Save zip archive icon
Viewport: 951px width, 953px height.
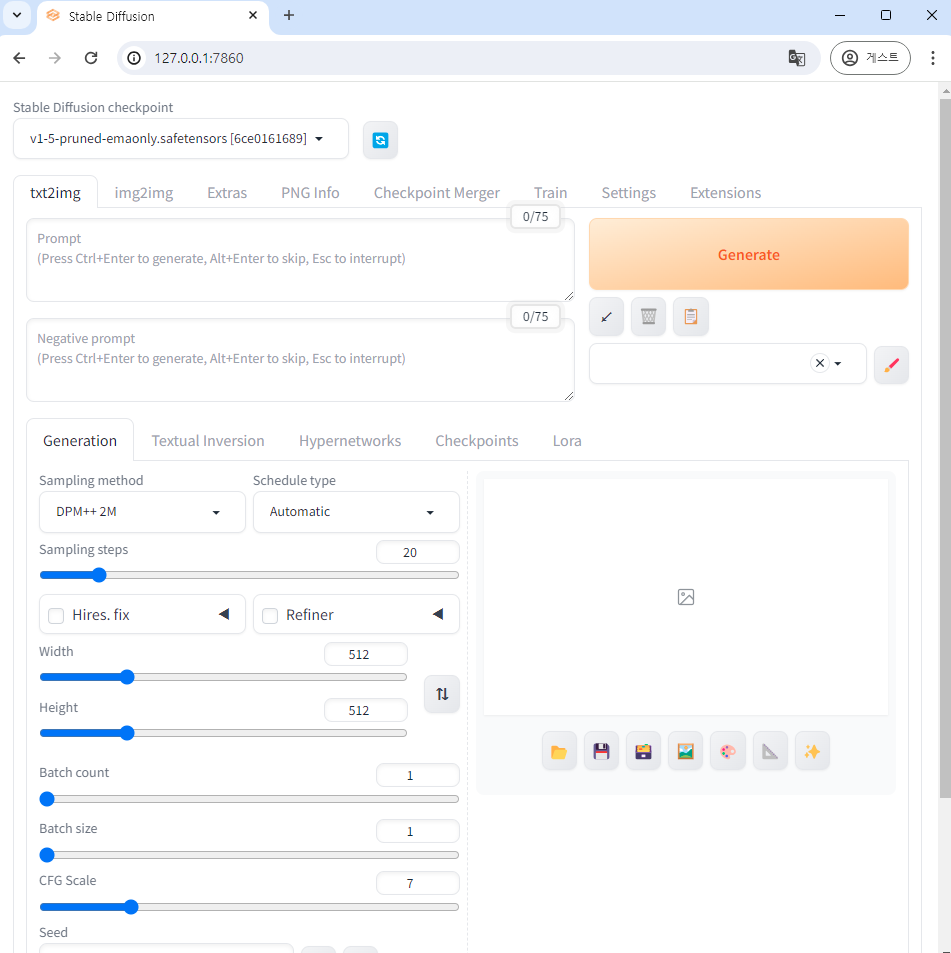pyautogui.click(x=643, y=751)
